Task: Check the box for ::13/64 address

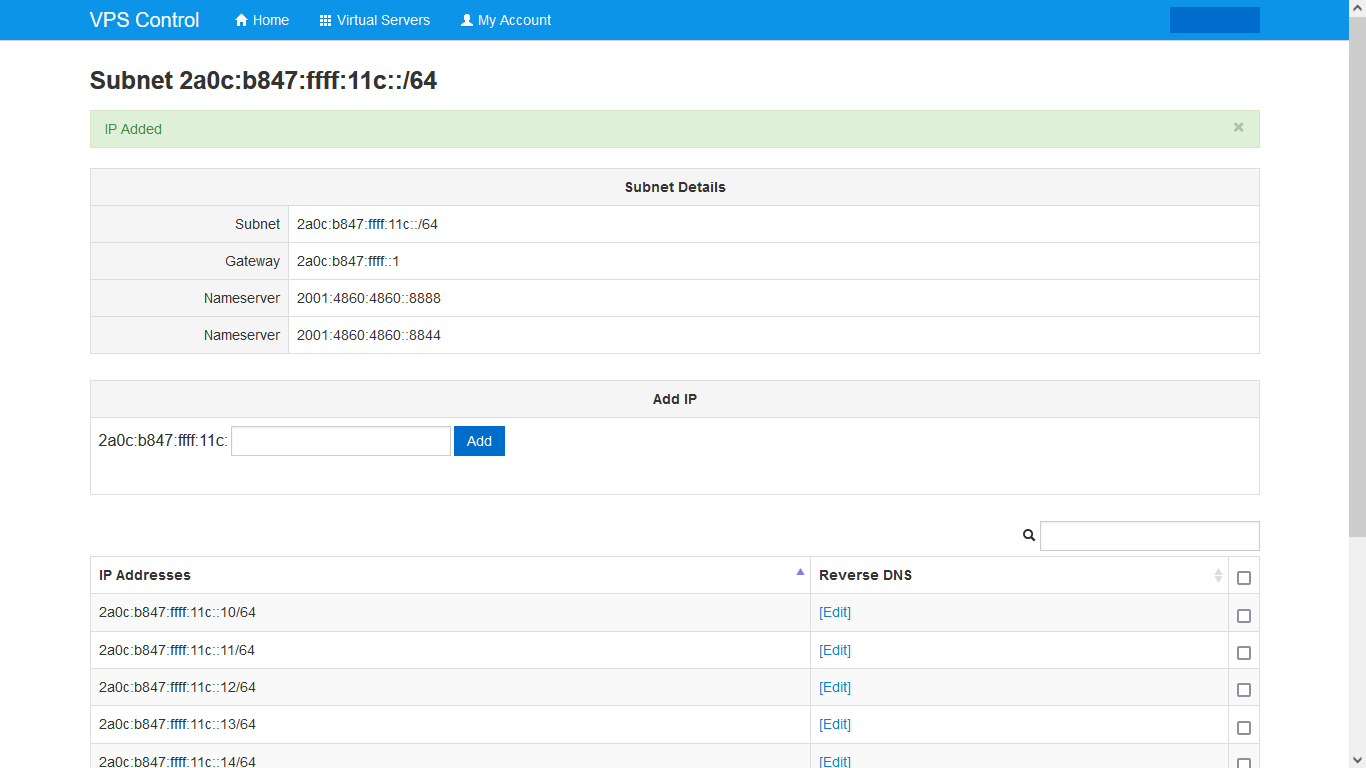Action: [x=1244, y=727]
